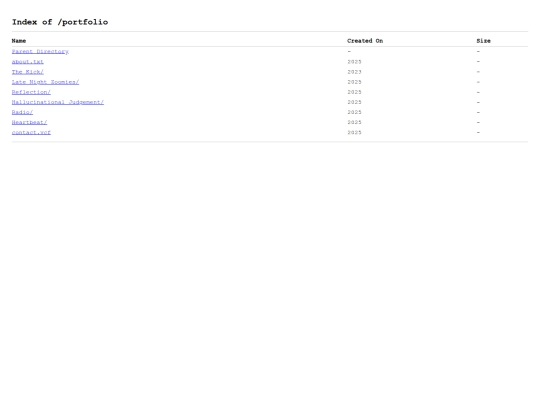Image resolution: width=540 pixels, height=405 pixels.
Task: Open the Parent Directory link
Action: [x=40, y=52]
